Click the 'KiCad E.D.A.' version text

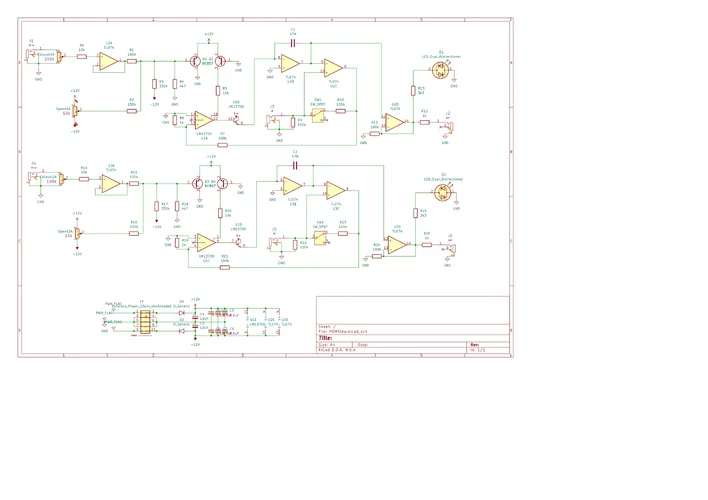pos(337,350)
